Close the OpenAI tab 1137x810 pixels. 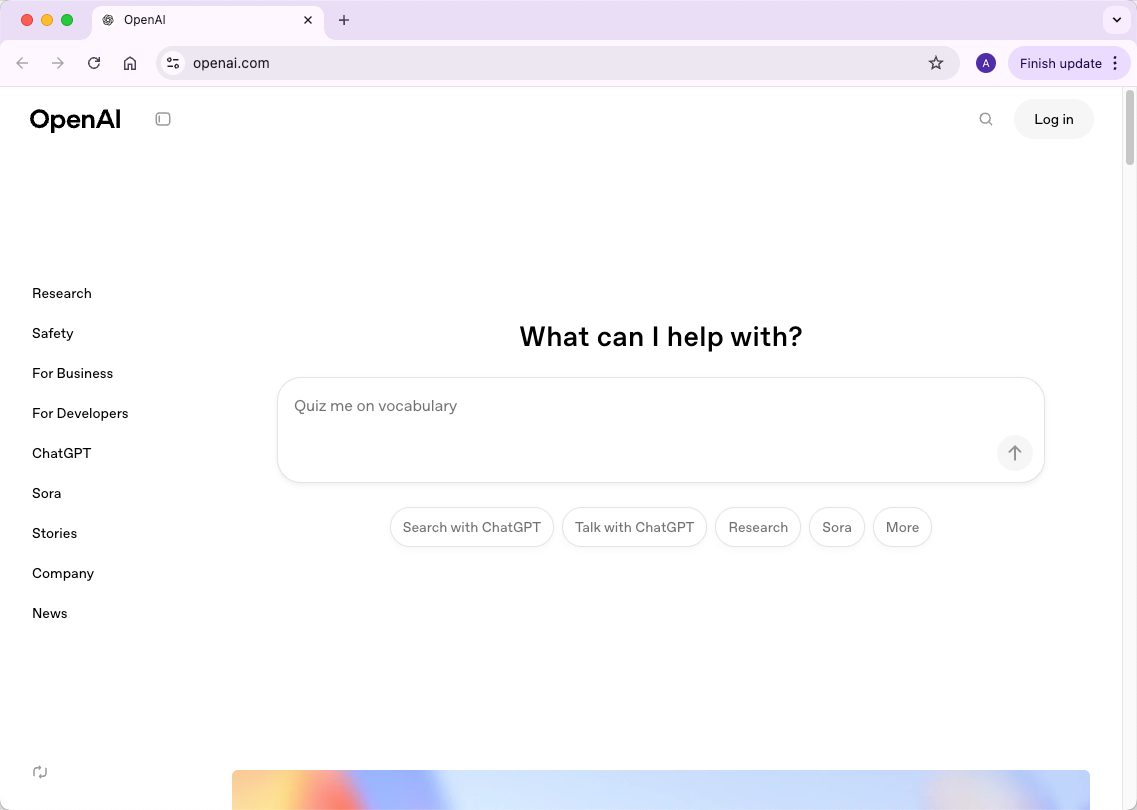(x=307, y=20)
